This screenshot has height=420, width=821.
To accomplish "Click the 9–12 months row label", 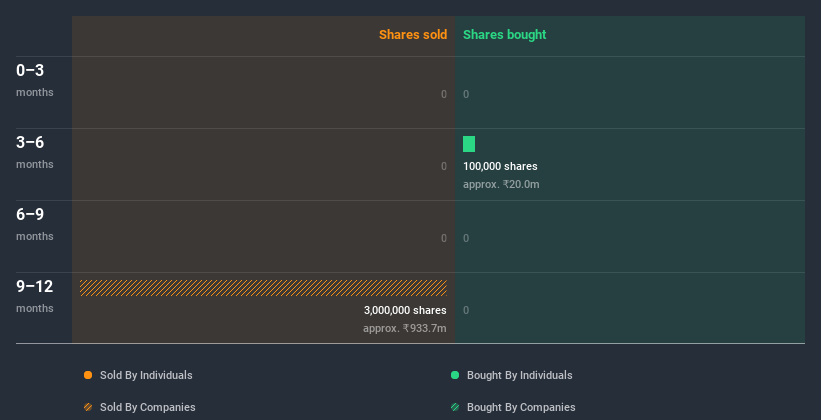I will coord(35,296).
